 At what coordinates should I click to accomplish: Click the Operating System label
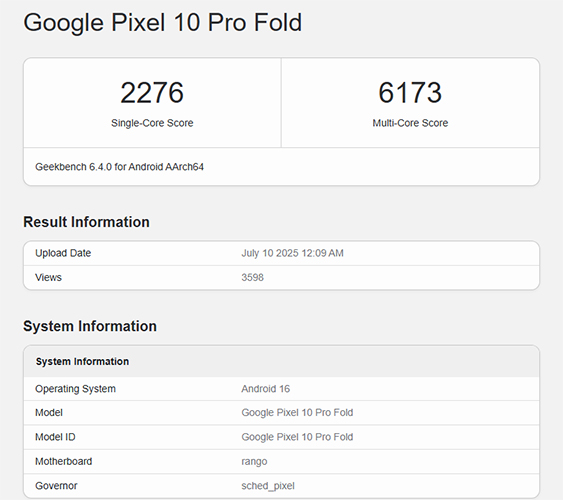pos(75,389)
